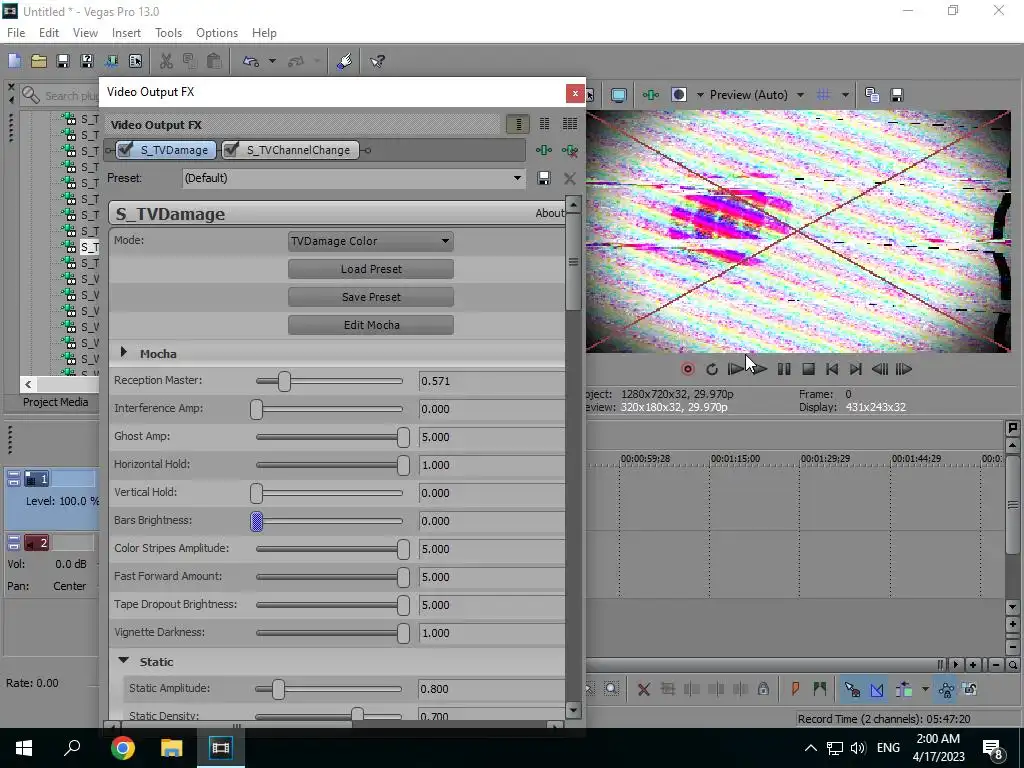Open the Insert menu
Viewport: 1024px width, 768px height.
point(126,33)
